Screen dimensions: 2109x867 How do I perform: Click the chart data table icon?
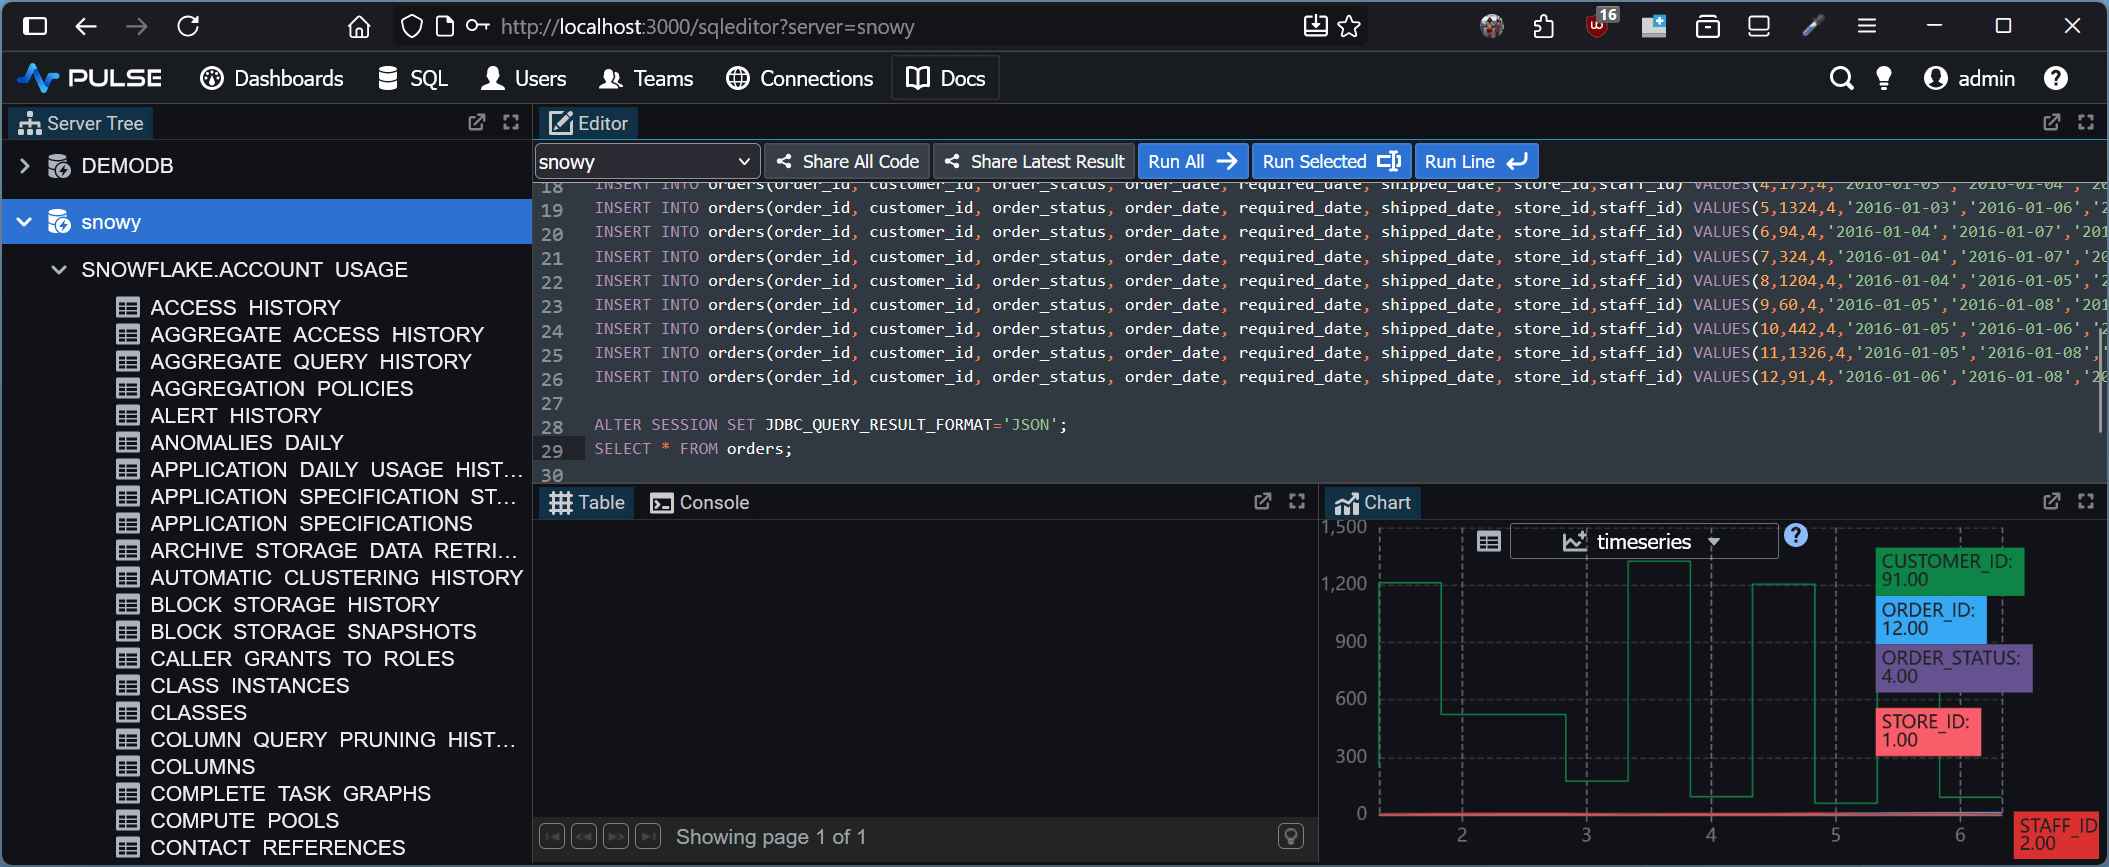pos(1489,541)
